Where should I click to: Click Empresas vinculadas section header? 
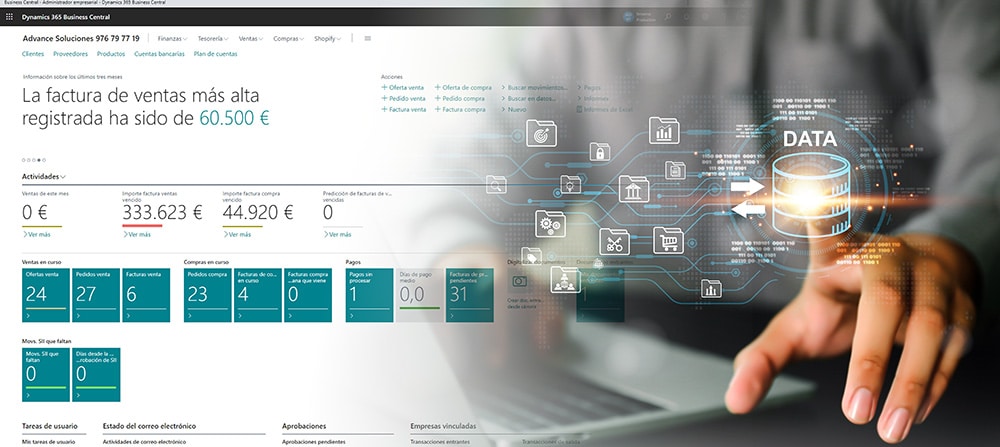tap(443, 426)
